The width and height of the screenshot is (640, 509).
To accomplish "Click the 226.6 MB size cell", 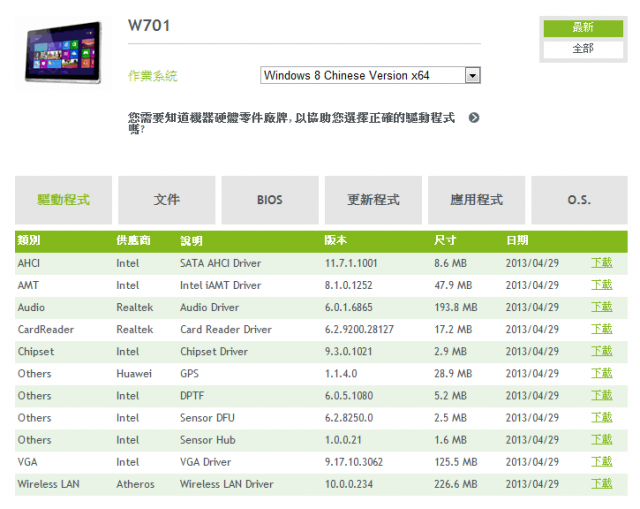I will [x=456, y=484].
